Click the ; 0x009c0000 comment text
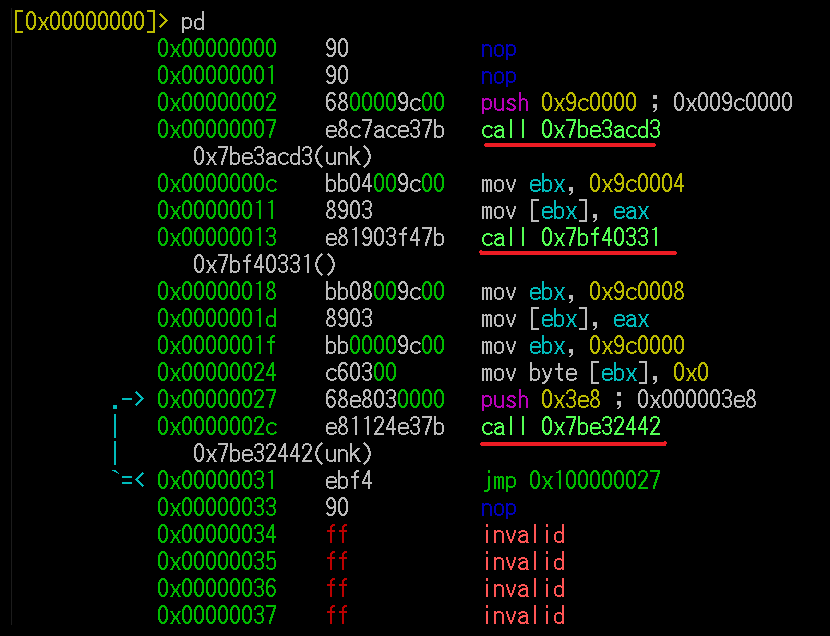 (x=721, y=103)
